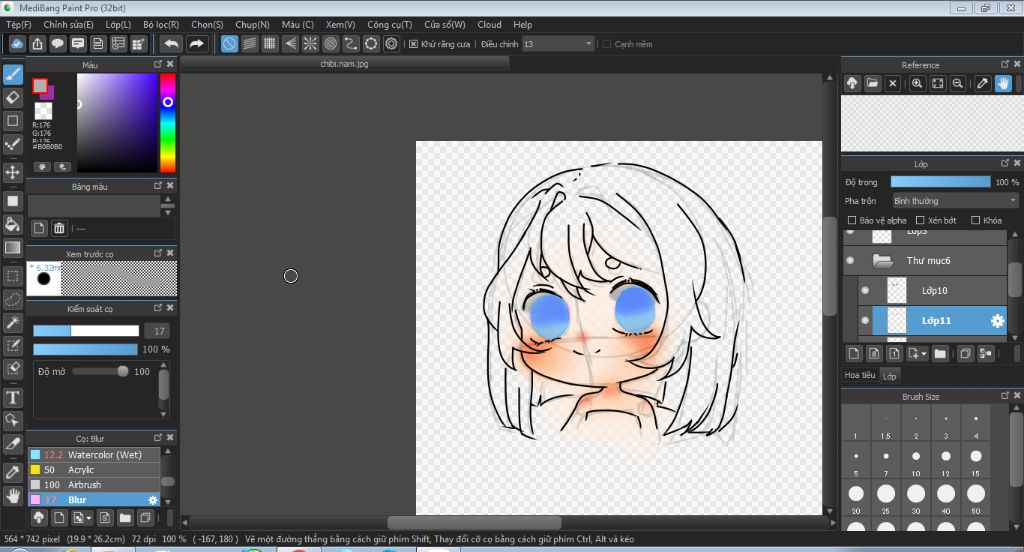Hide the Lớp11 layer visibility

click(x=865, y=321)
